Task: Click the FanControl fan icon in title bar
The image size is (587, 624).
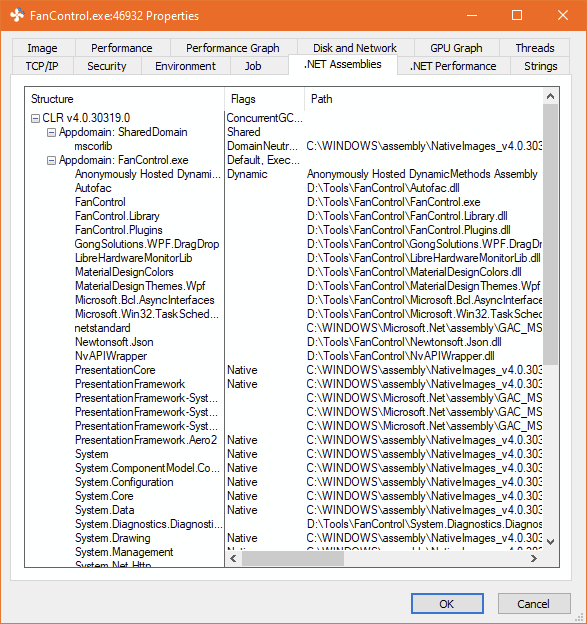Action: [17, 15]
